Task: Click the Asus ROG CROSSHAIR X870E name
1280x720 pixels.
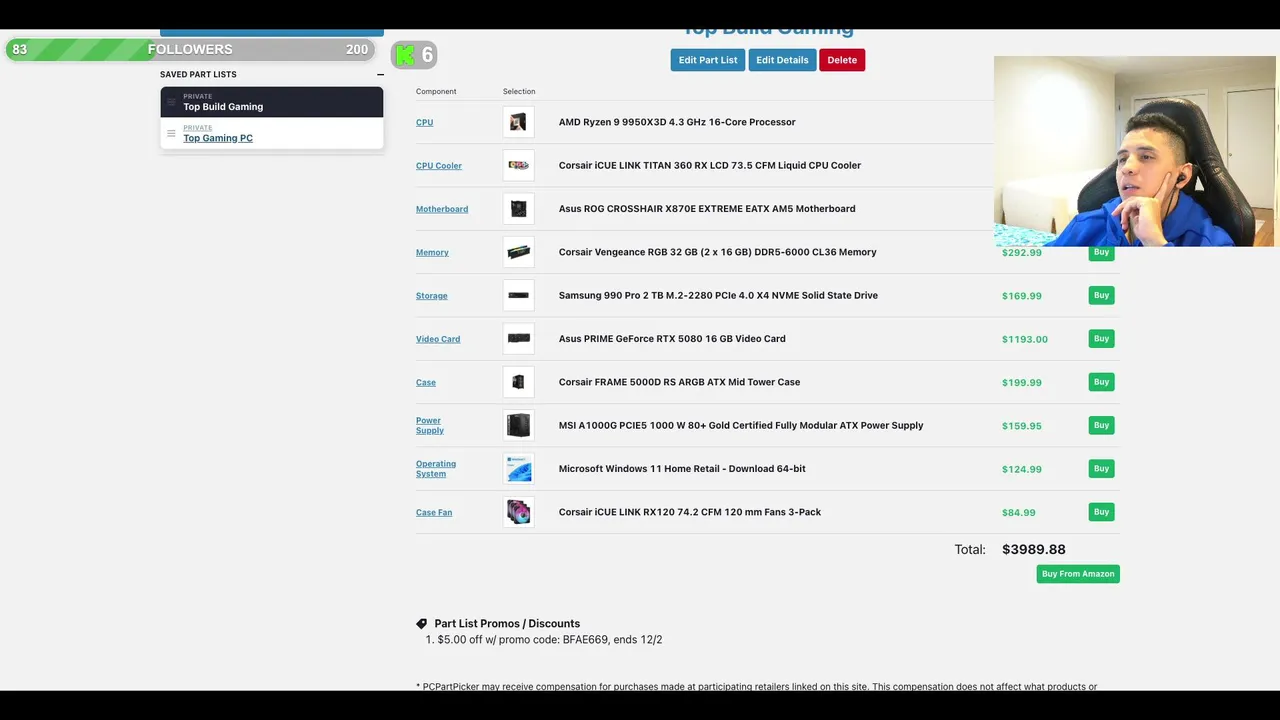Action: click(x=707, y=208)
